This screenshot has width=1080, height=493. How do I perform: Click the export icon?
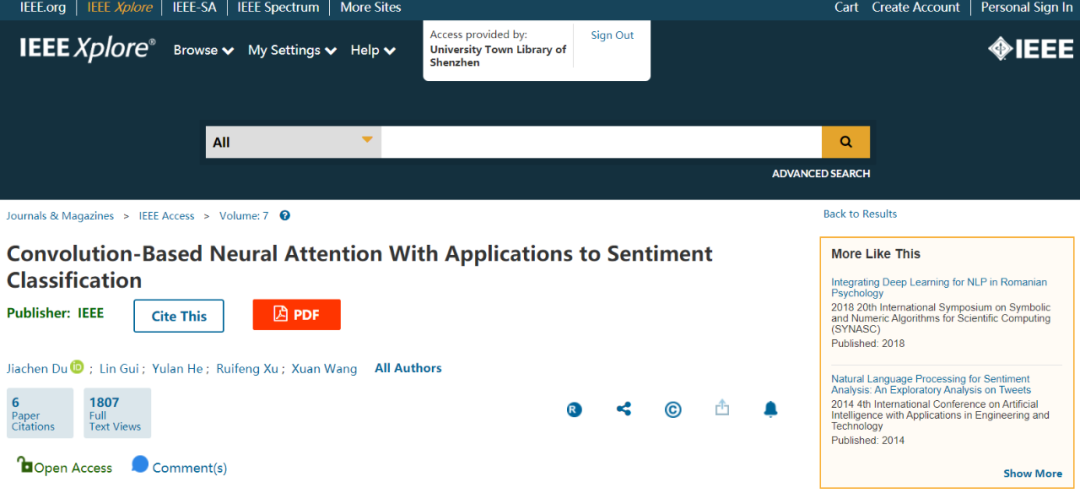click(x=722, y=408)
